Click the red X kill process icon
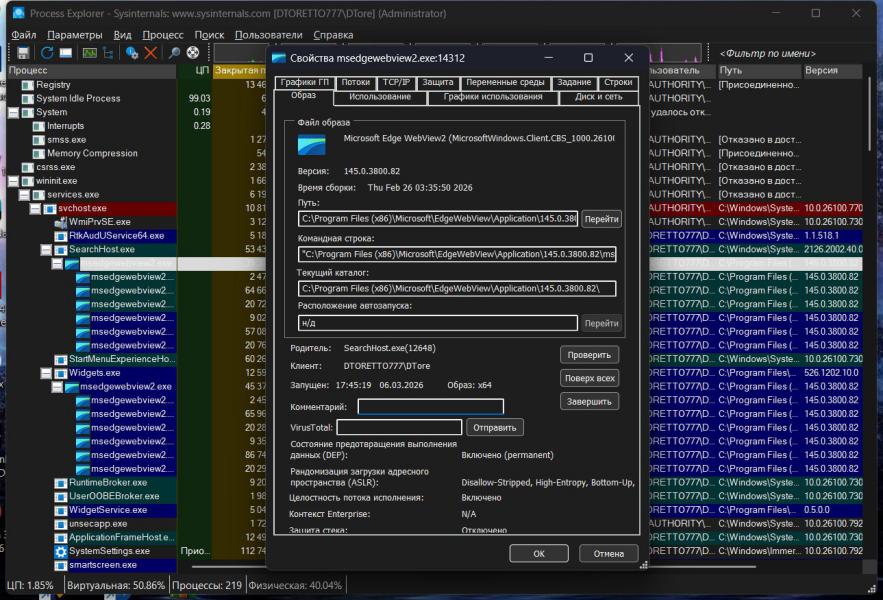This screenshot has height=600, width=883. pyautogui.click(x=151, y=52)
